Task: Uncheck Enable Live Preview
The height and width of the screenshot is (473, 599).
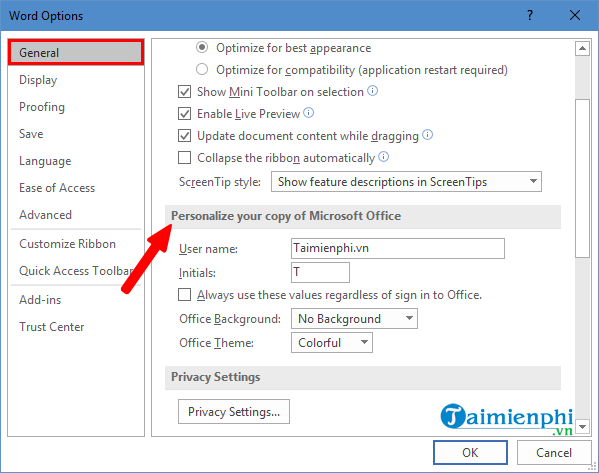Action: [185, 114]
